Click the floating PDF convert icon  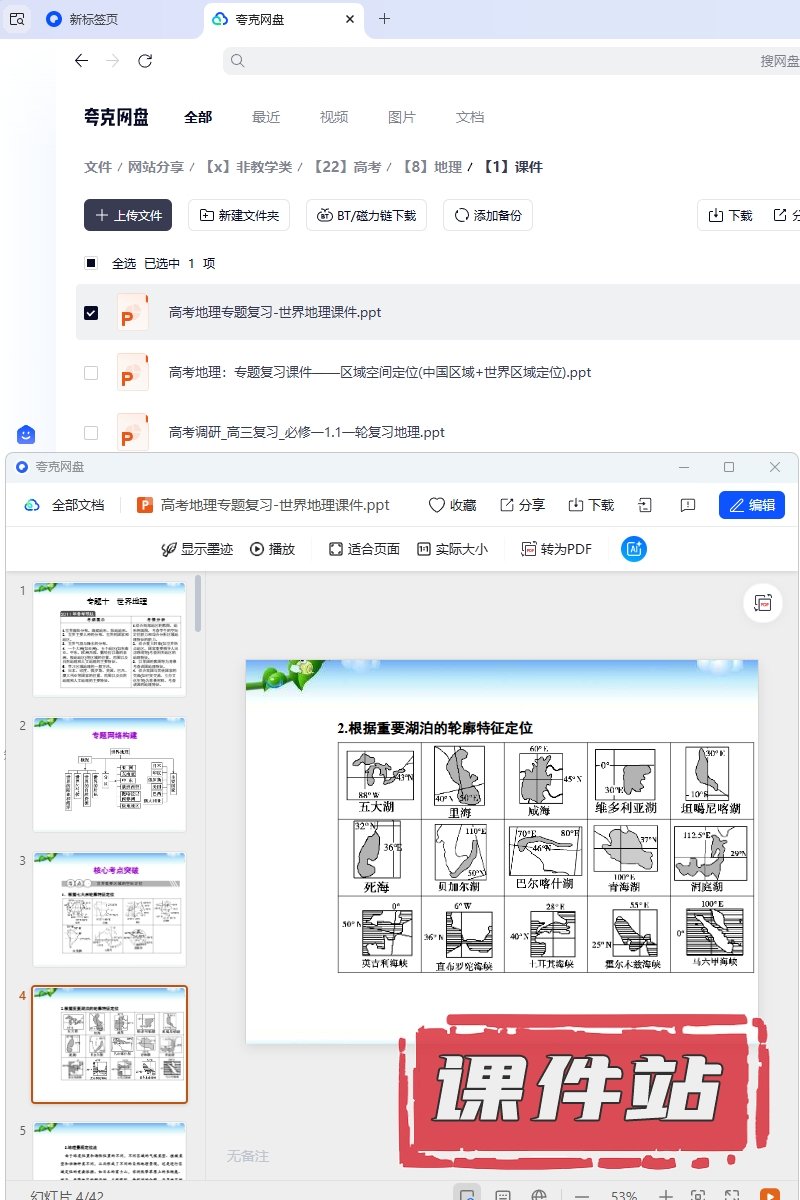coord(764,603)
